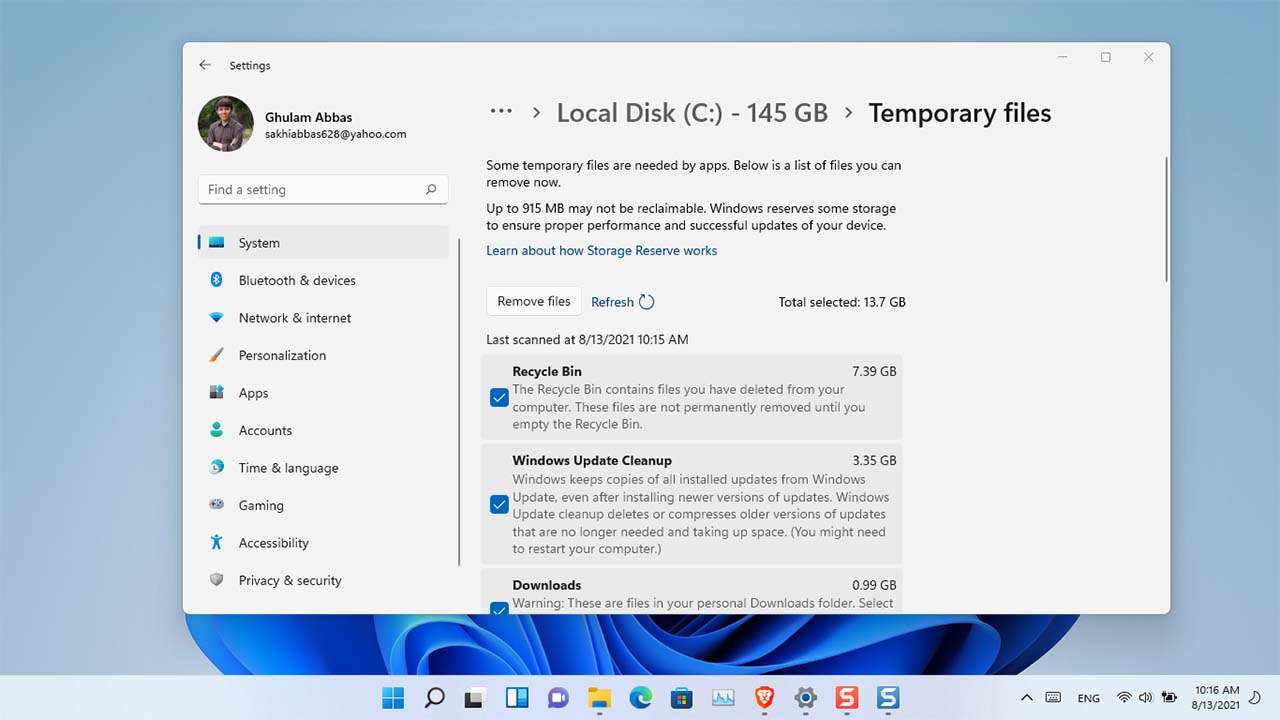Show hidden system tray icons

pyautogui.click(x=1026, y=698)
